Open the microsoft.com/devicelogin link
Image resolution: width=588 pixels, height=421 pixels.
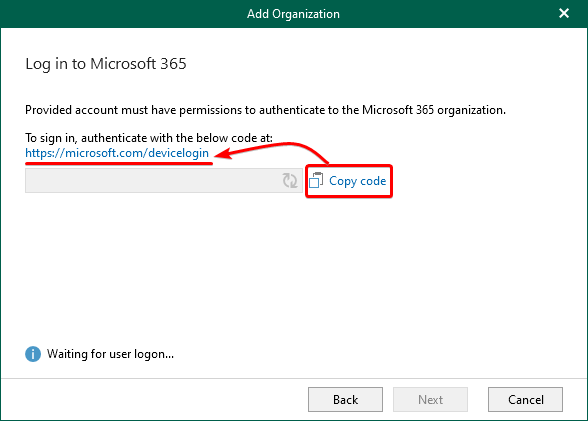point(117,153)
